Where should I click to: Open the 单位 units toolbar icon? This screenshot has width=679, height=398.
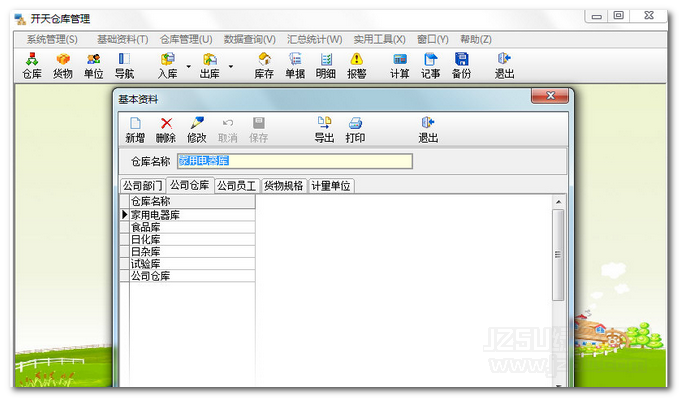pos(94,65)
